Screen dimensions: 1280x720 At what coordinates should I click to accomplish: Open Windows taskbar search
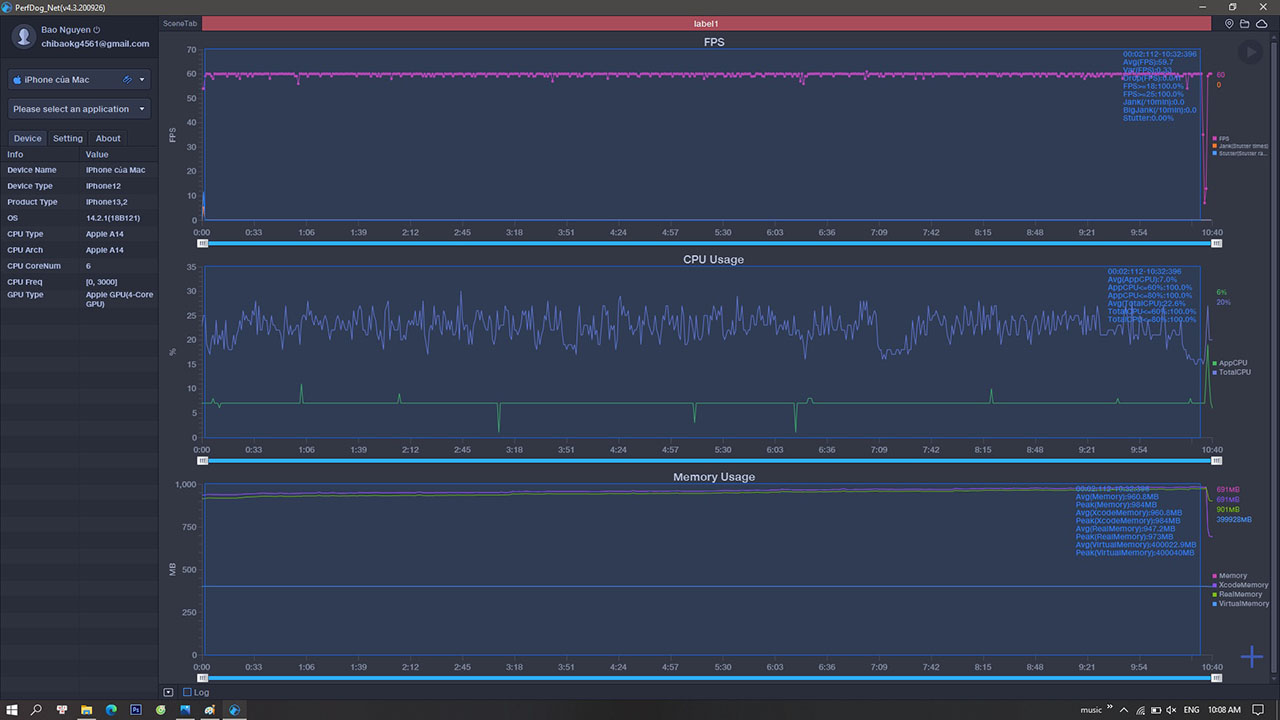click(36, 709)
